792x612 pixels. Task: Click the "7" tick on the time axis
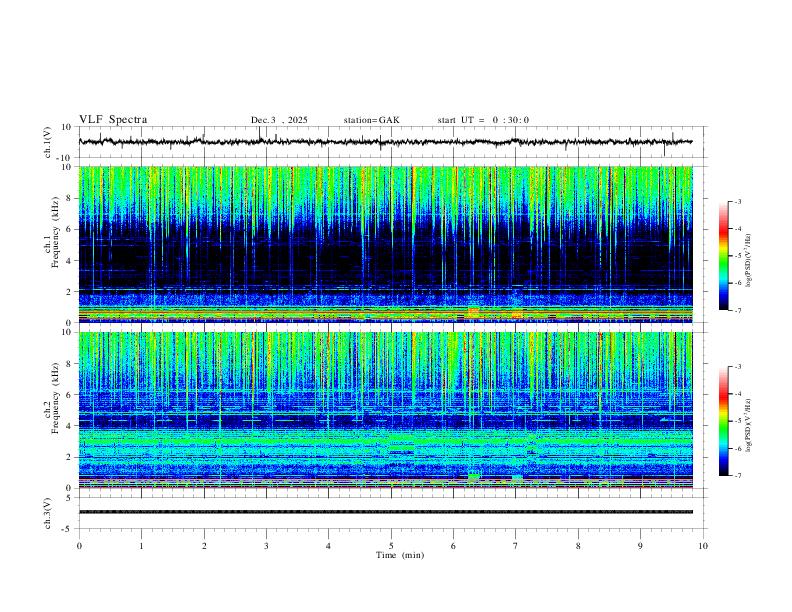point(516,546)
